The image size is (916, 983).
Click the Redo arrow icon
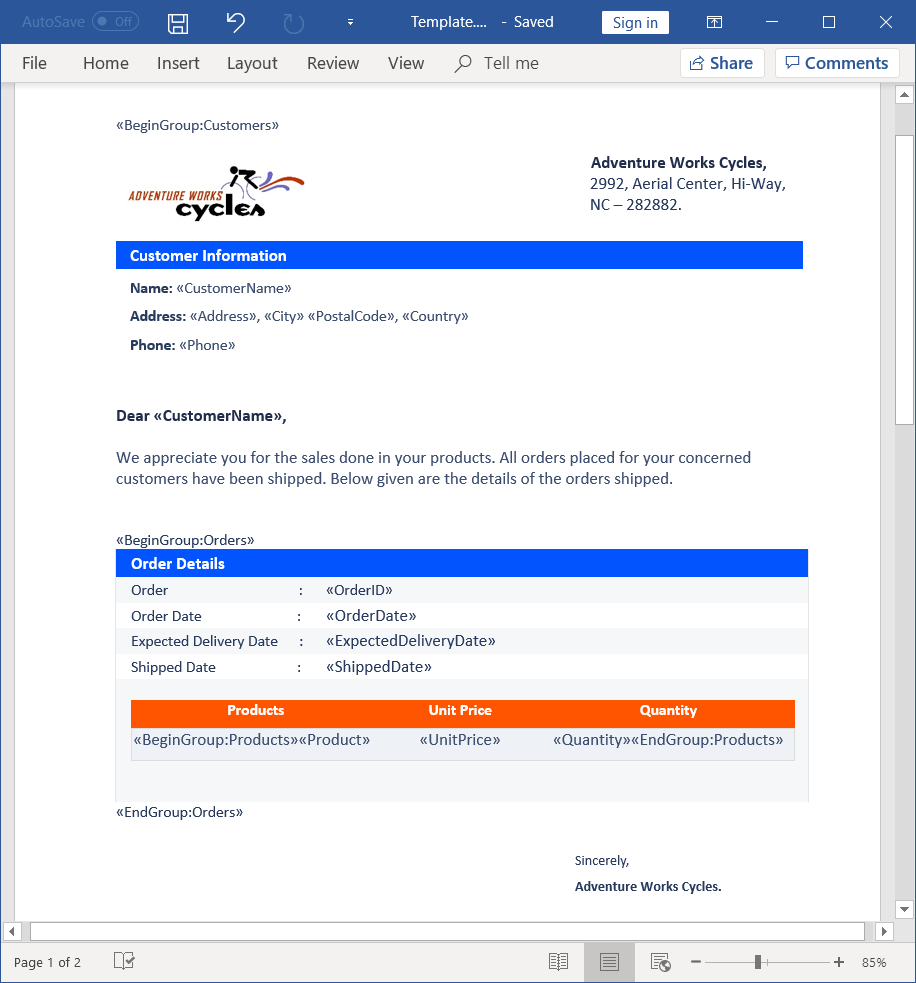(293, 23)
